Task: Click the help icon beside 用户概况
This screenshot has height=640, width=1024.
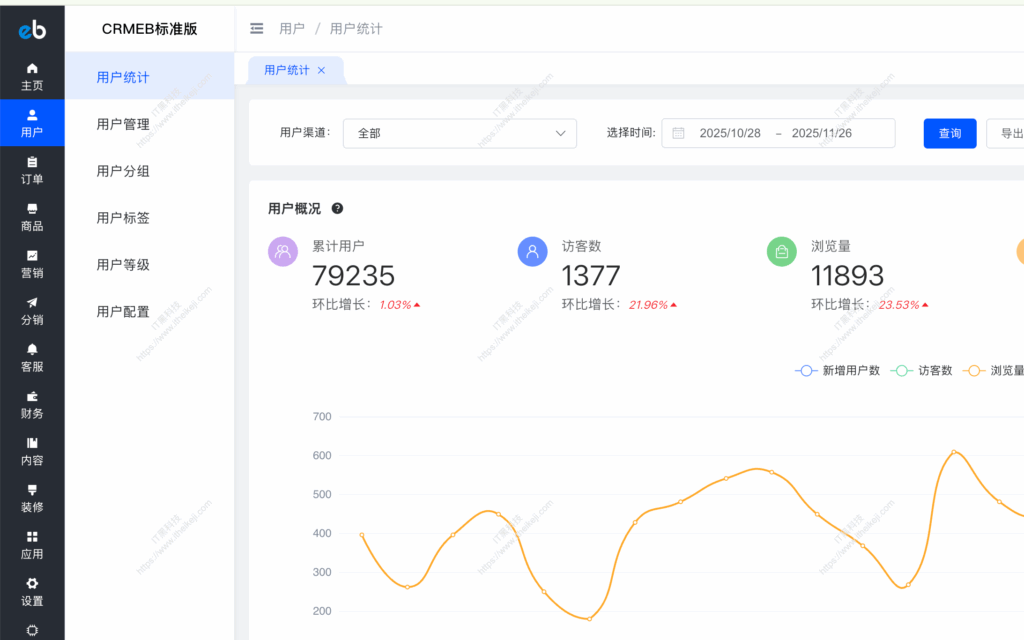Action: (x=337, y=209)
